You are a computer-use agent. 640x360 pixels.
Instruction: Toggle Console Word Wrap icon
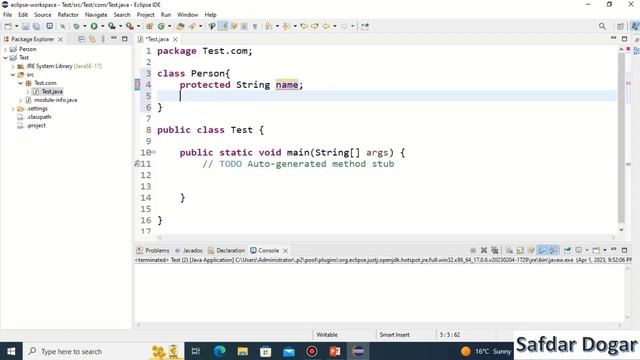[531, 250]
